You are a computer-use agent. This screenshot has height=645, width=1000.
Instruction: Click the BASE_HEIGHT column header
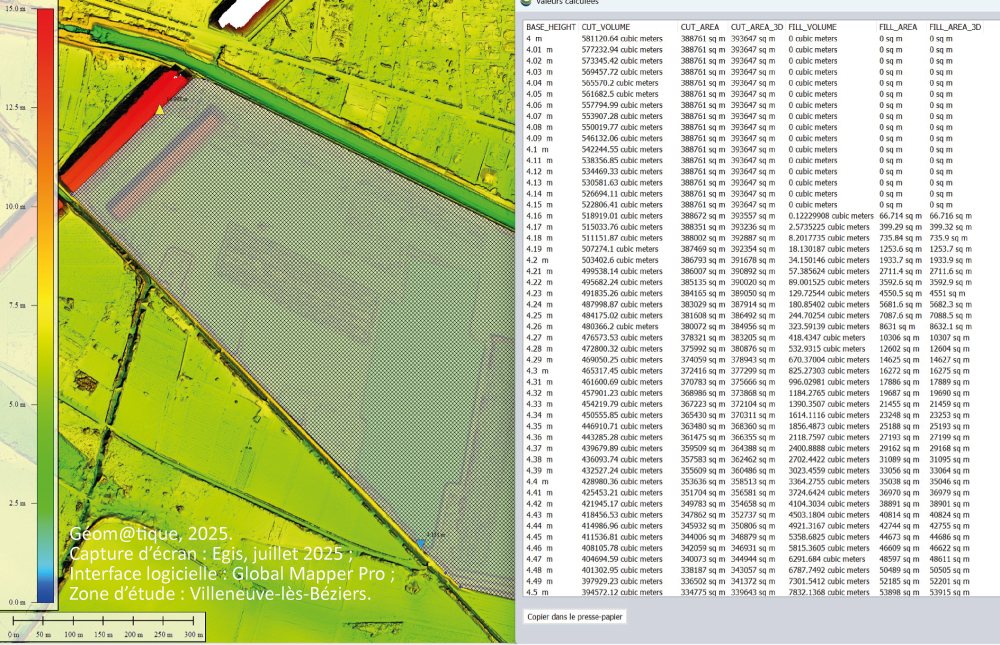coord(550,26)
